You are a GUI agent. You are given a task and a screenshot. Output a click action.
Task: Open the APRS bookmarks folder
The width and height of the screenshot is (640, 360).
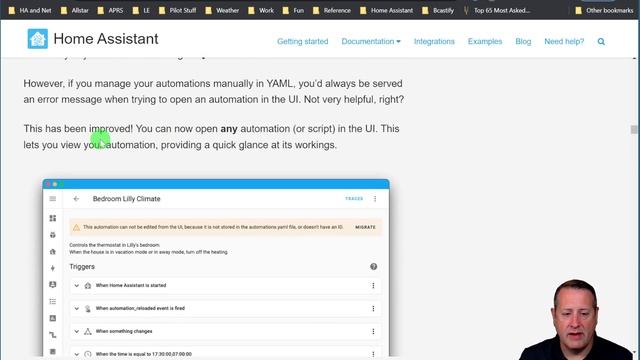pyautogui.click(x=110, y=11)
